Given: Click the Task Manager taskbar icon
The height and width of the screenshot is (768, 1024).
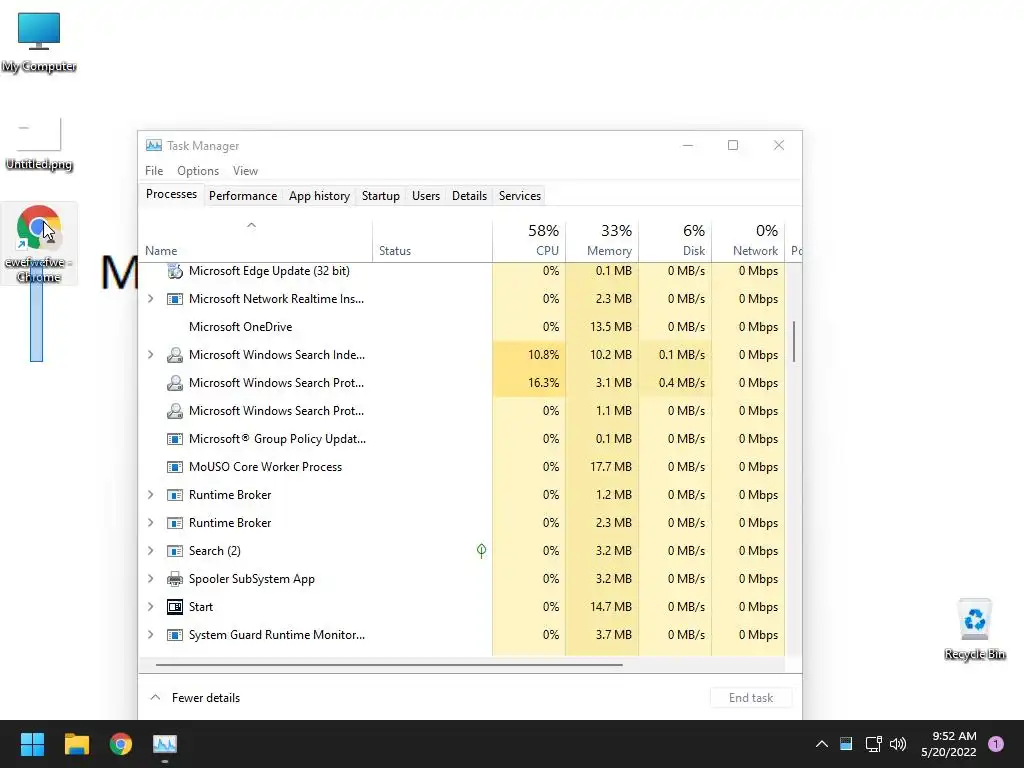Looking at the screenshot, I should point(165,744).
